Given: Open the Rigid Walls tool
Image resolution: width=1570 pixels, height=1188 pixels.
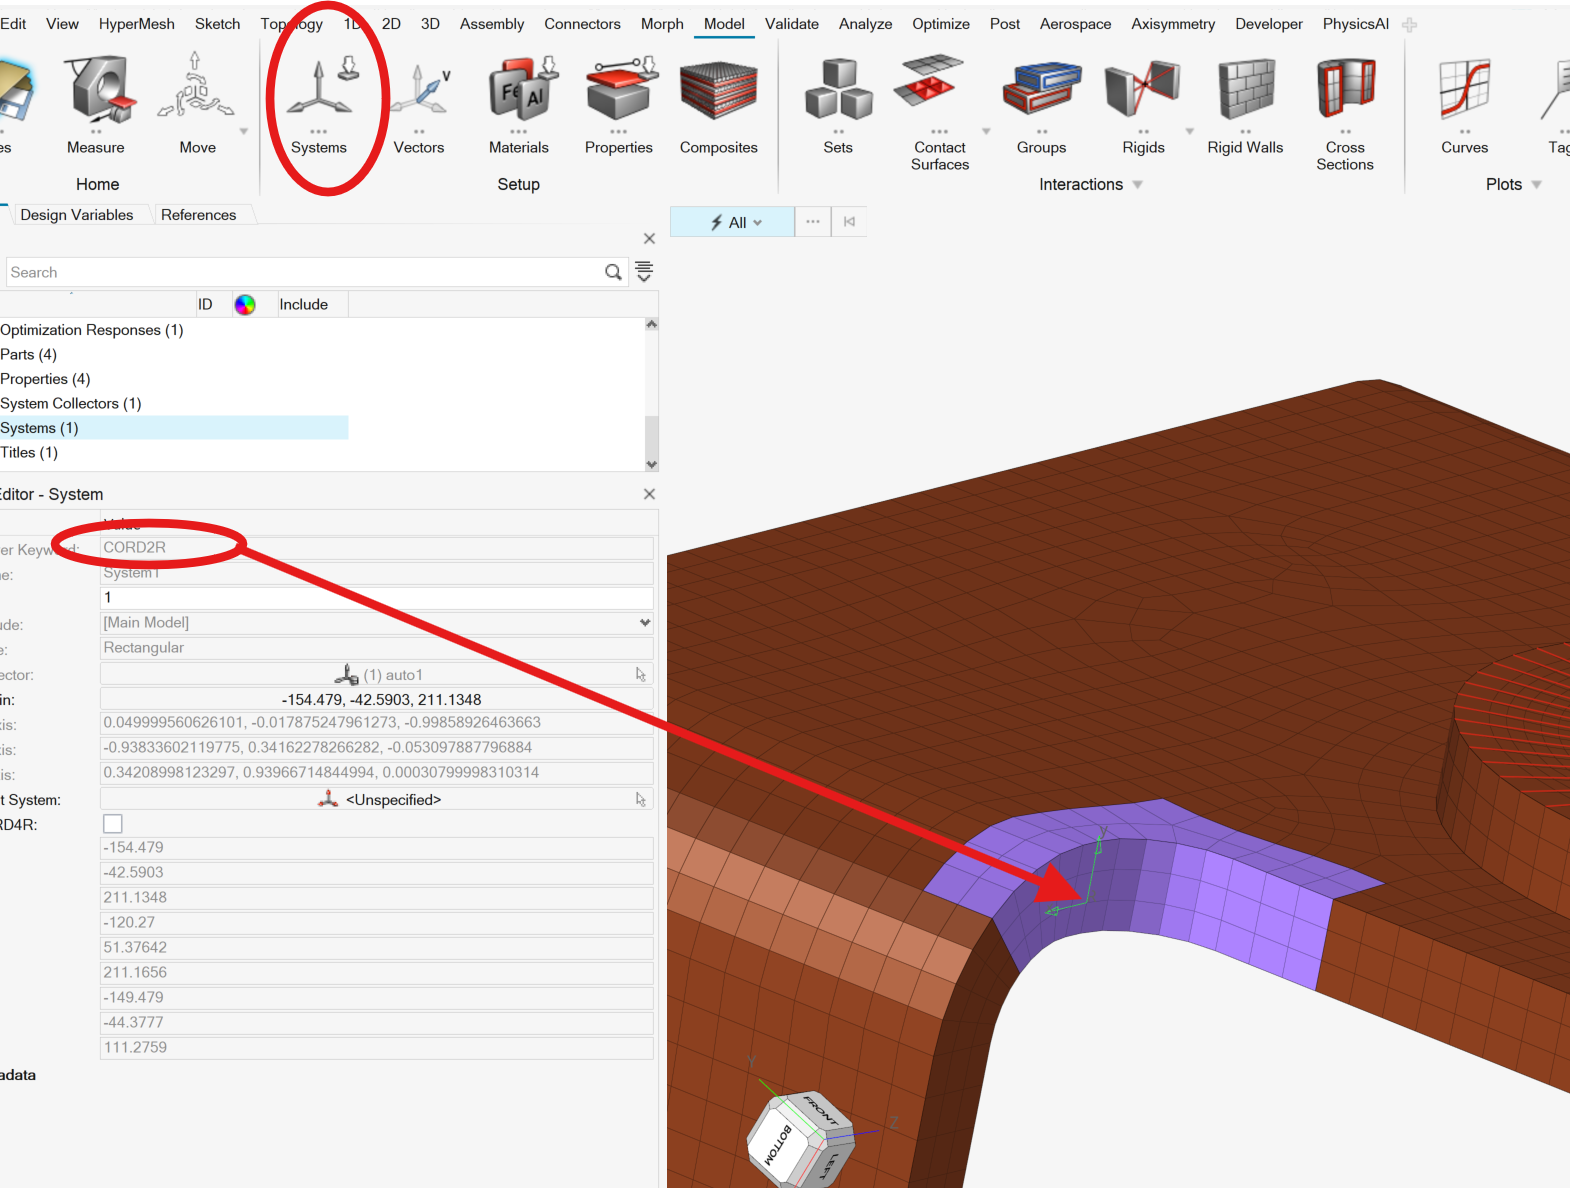Looking at the screenshot, I should pyautogui.click(x=1245, y=105).
